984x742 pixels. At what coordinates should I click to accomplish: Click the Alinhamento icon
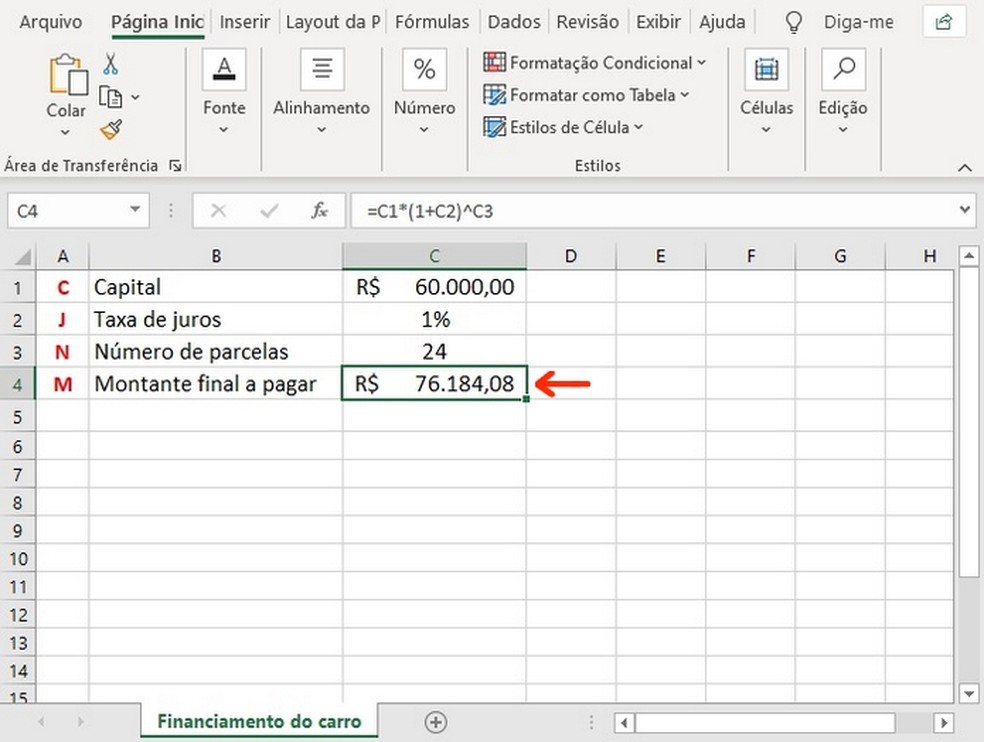coord(321,67)
